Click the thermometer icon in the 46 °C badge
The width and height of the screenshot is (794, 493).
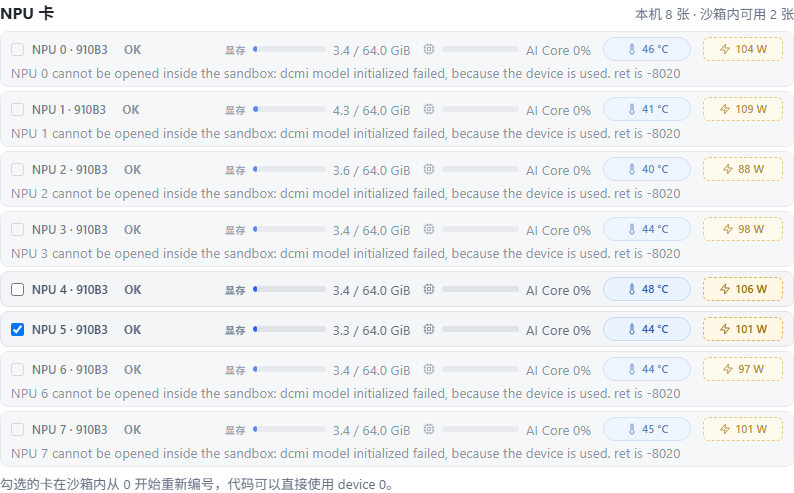point(631,49)
